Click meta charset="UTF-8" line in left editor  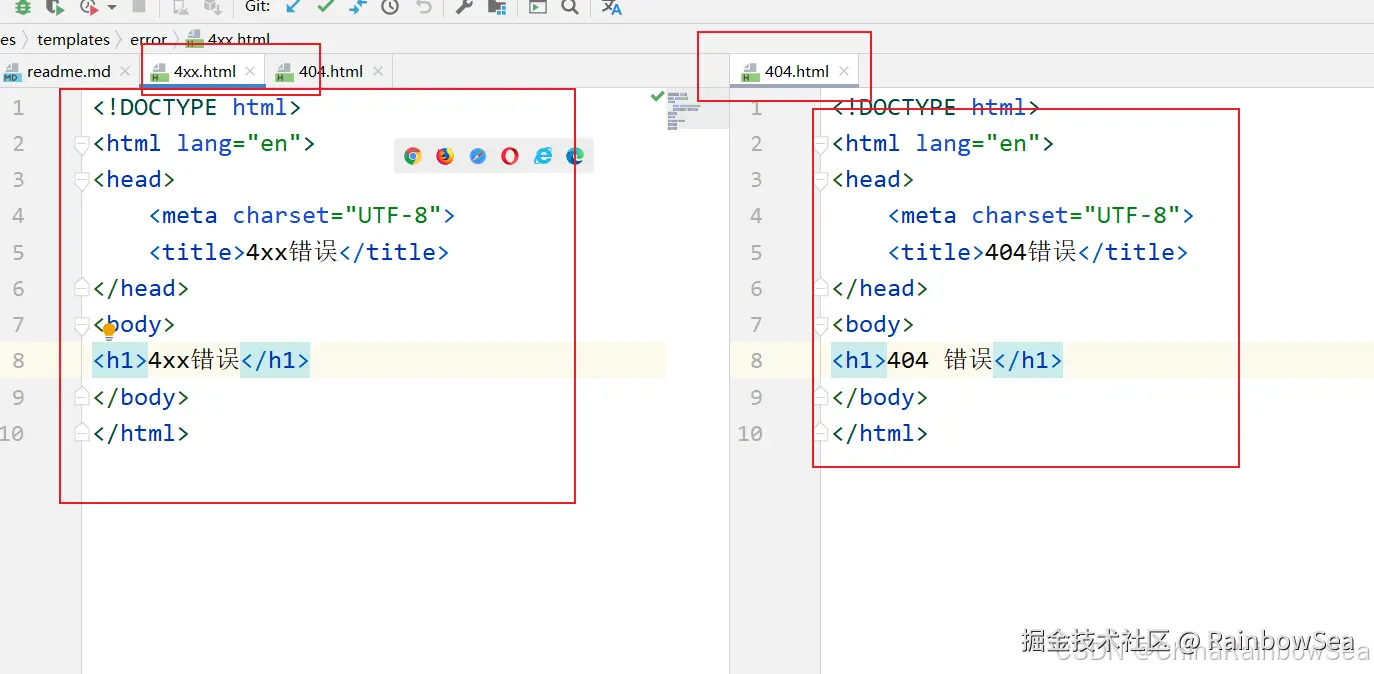click(302, 216)
